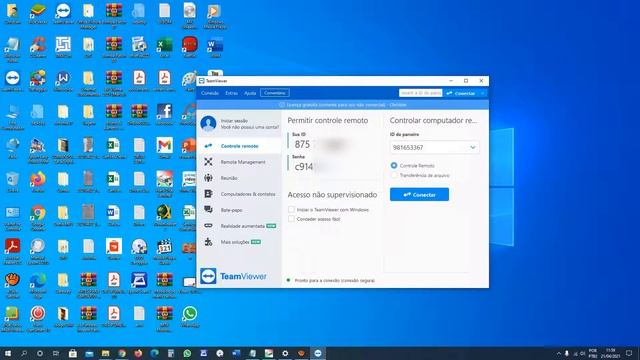Open the notification center icon
Viewport: 640px width, 360px height.
pyautogui.click(x=629, y=353)
